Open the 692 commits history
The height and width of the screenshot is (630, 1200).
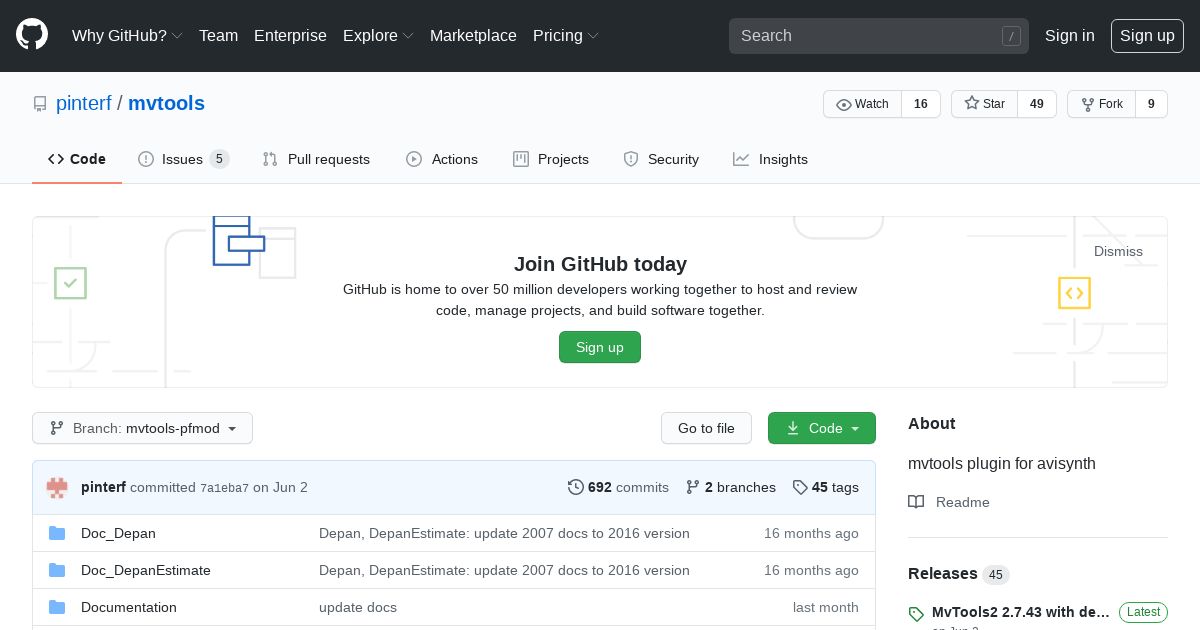click(618, 487)
